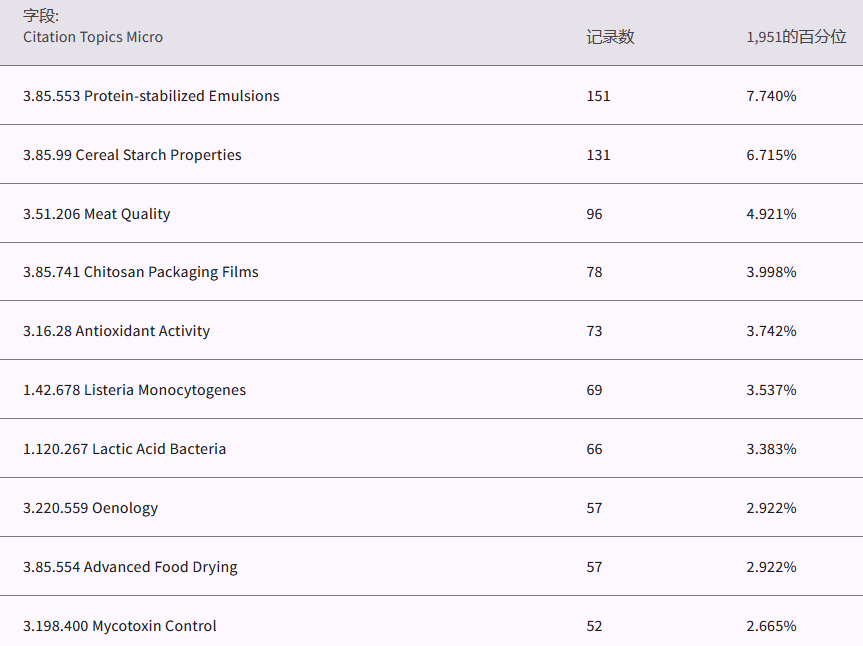The image size is (863, 646).
Task: Click the Lactic Acid Bacteria topic
Action: click(x=124, y=449)
